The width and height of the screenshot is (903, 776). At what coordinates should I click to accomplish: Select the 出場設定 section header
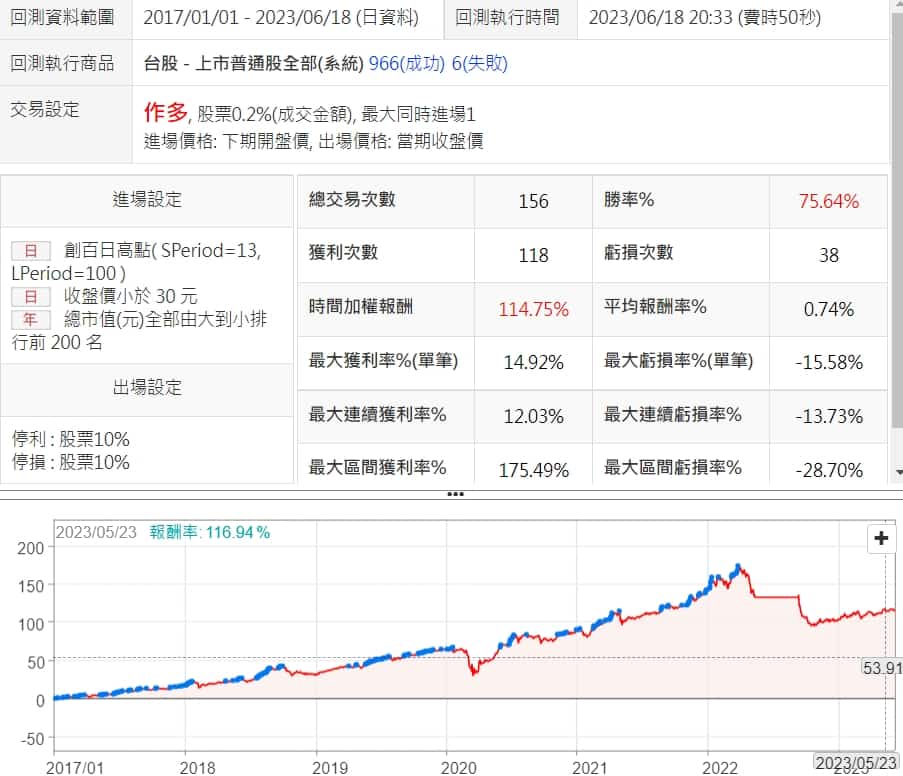[x=147, y=388]
